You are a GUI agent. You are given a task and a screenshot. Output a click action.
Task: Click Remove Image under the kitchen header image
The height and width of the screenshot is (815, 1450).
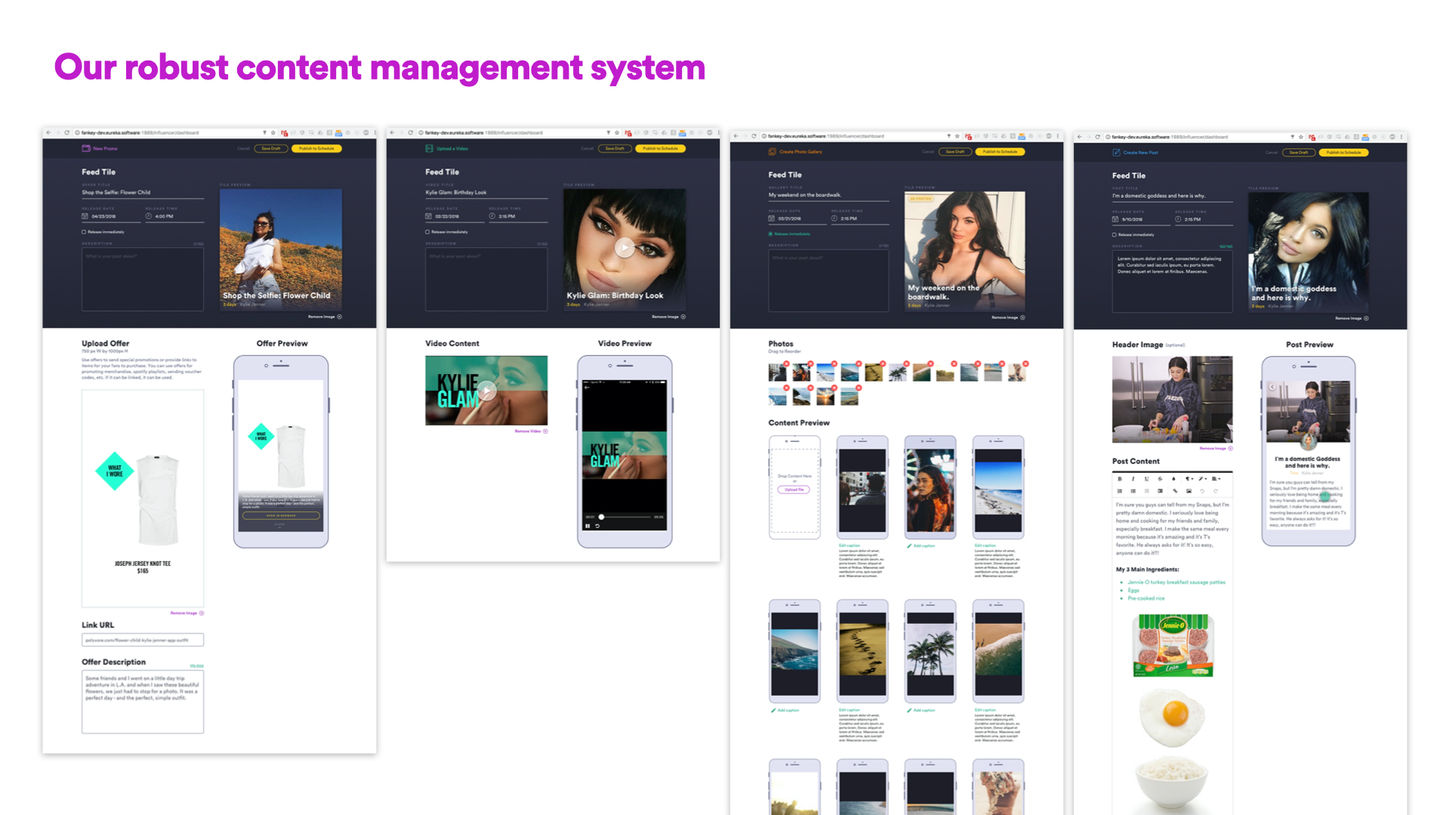[1216, 448]
